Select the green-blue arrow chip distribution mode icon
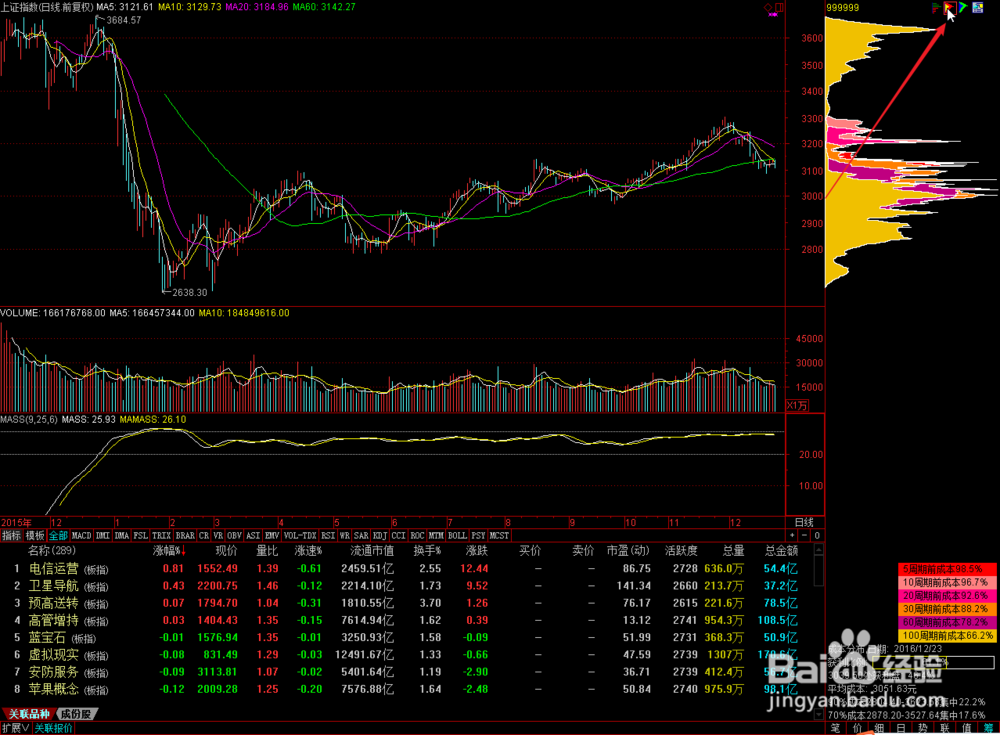The height and width of the screenshot is (735, 1000). (x=963, y=8)
